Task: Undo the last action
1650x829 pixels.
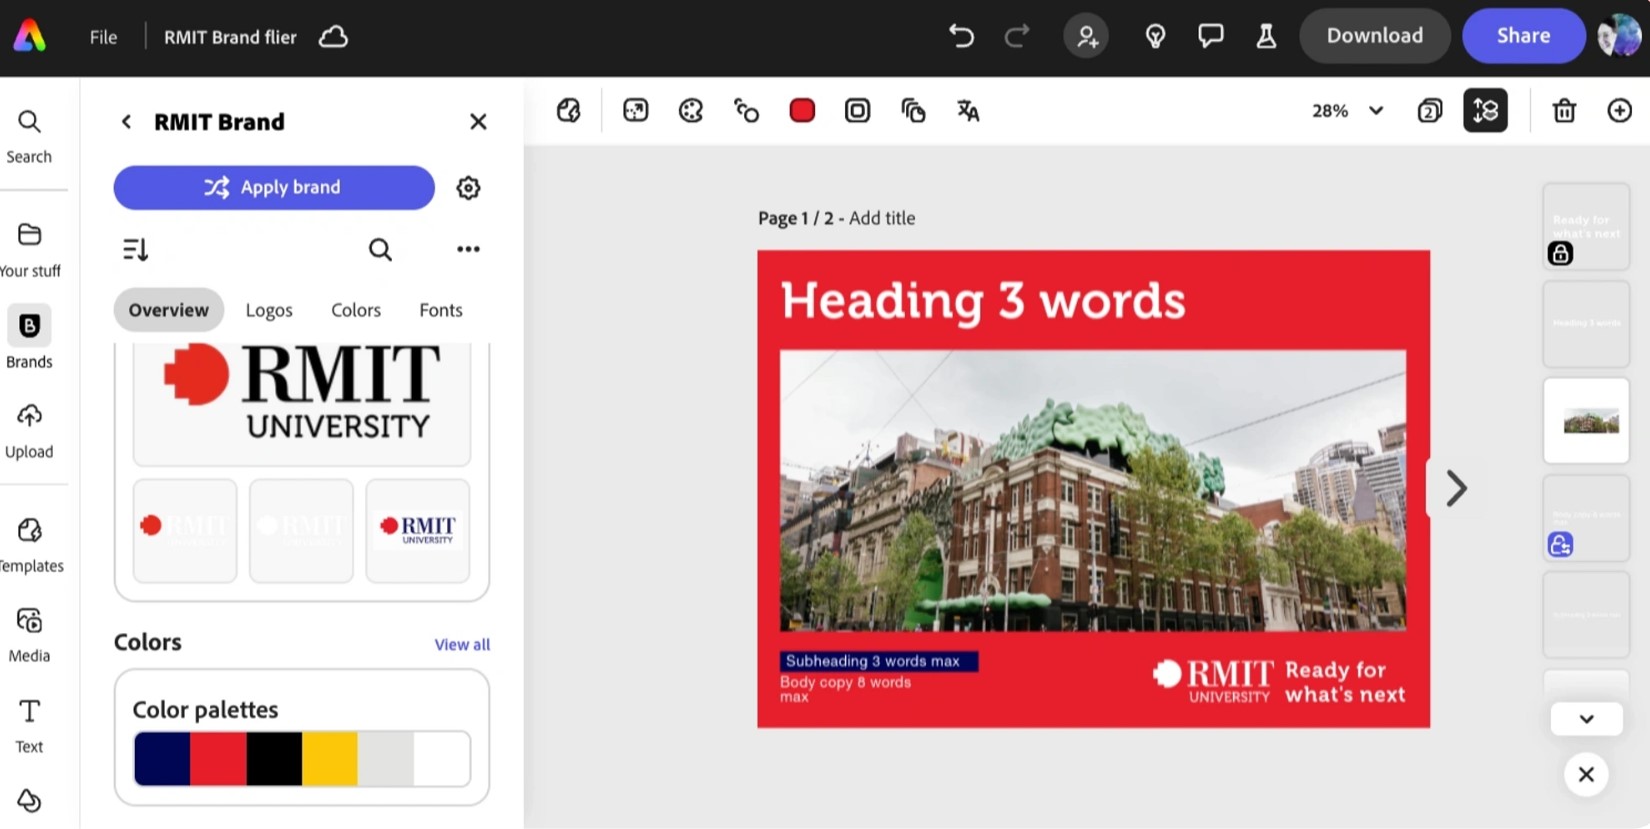Action: 961,37
